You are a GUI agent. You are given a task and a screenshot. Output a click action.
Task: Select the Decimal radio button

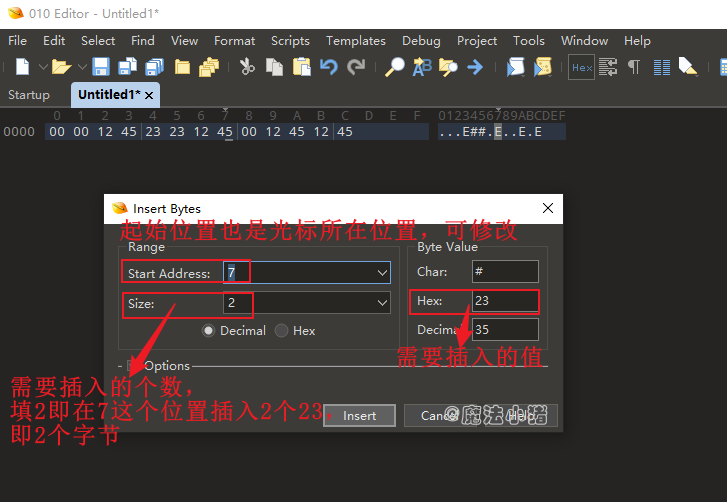(x=209, y=330)
